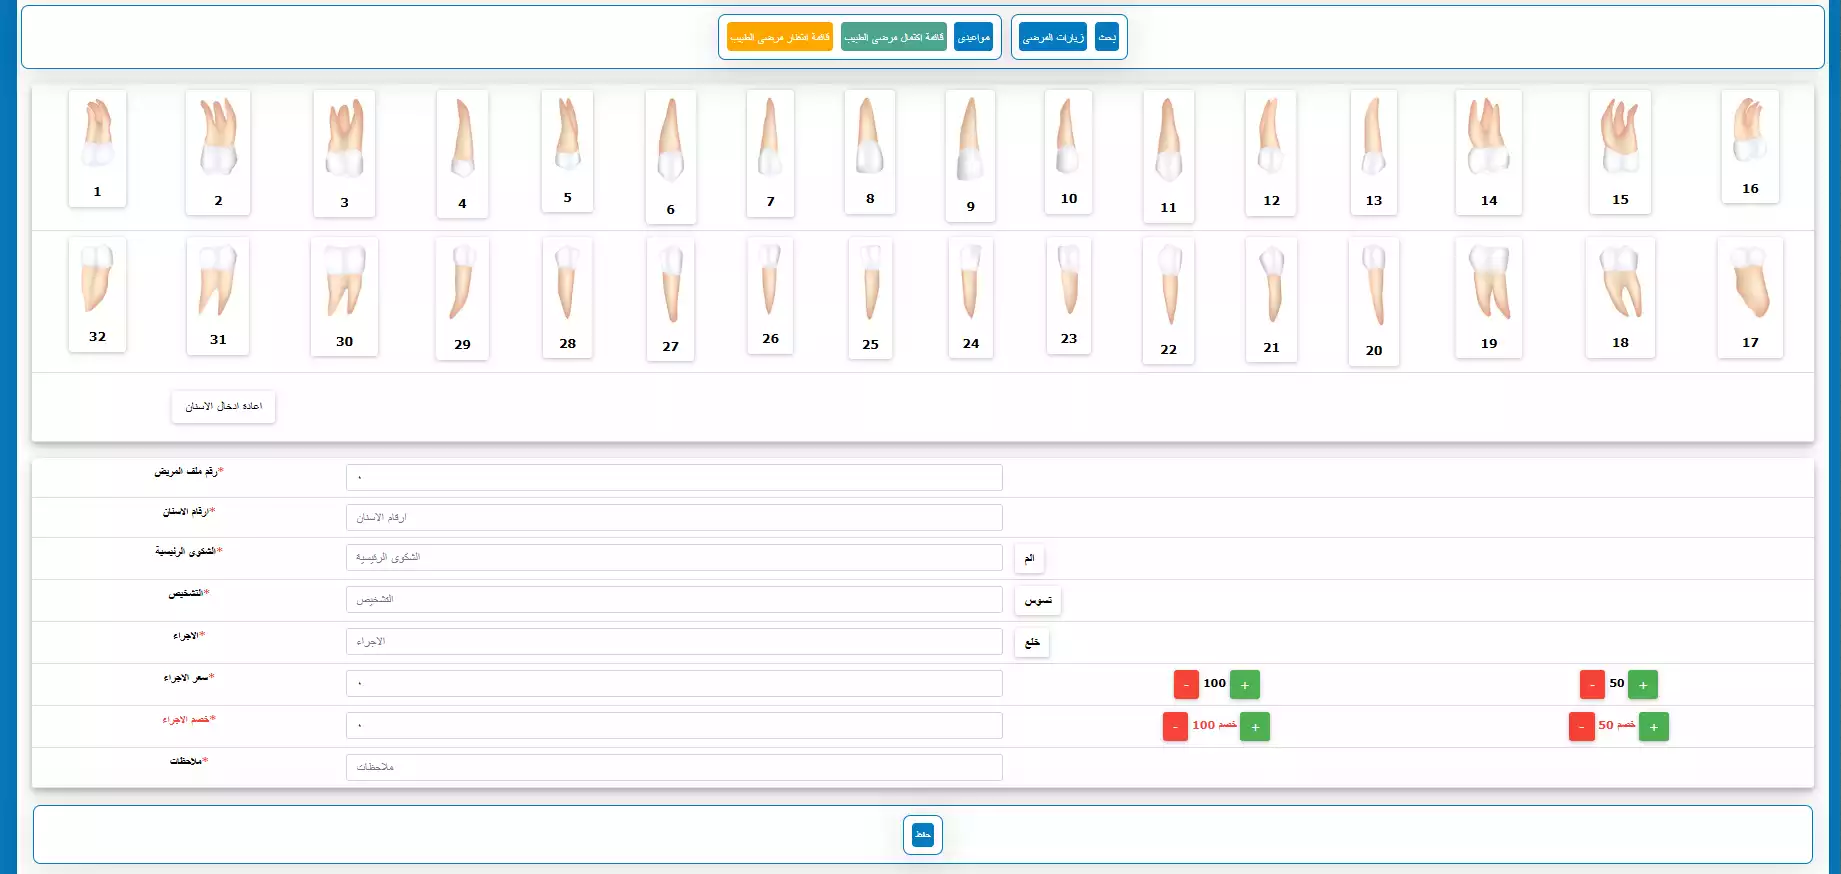Select lower molar tooth 30
The width and height of the screenshot is (1841, 874).
344,297
